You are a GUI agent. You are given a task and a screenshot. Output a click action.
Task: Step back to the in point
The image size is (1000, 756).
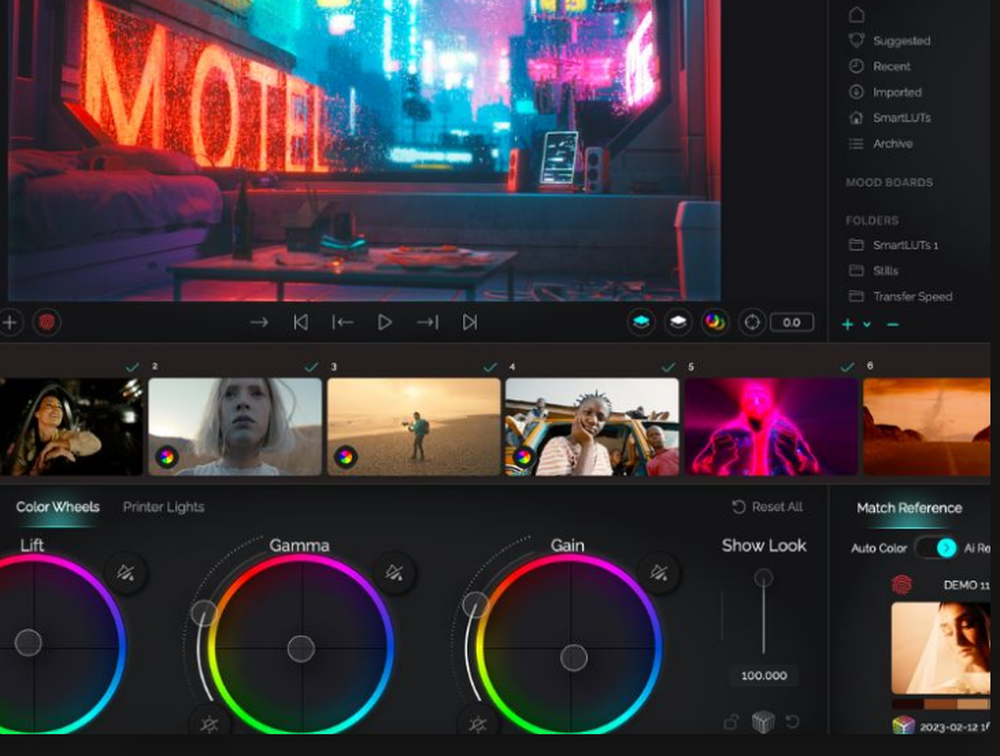coord(342,322)
